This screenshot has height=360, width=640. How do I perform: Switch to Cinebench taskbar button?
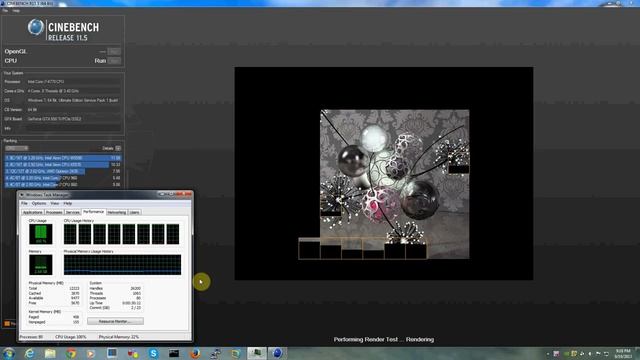click(x=277, y=353)
